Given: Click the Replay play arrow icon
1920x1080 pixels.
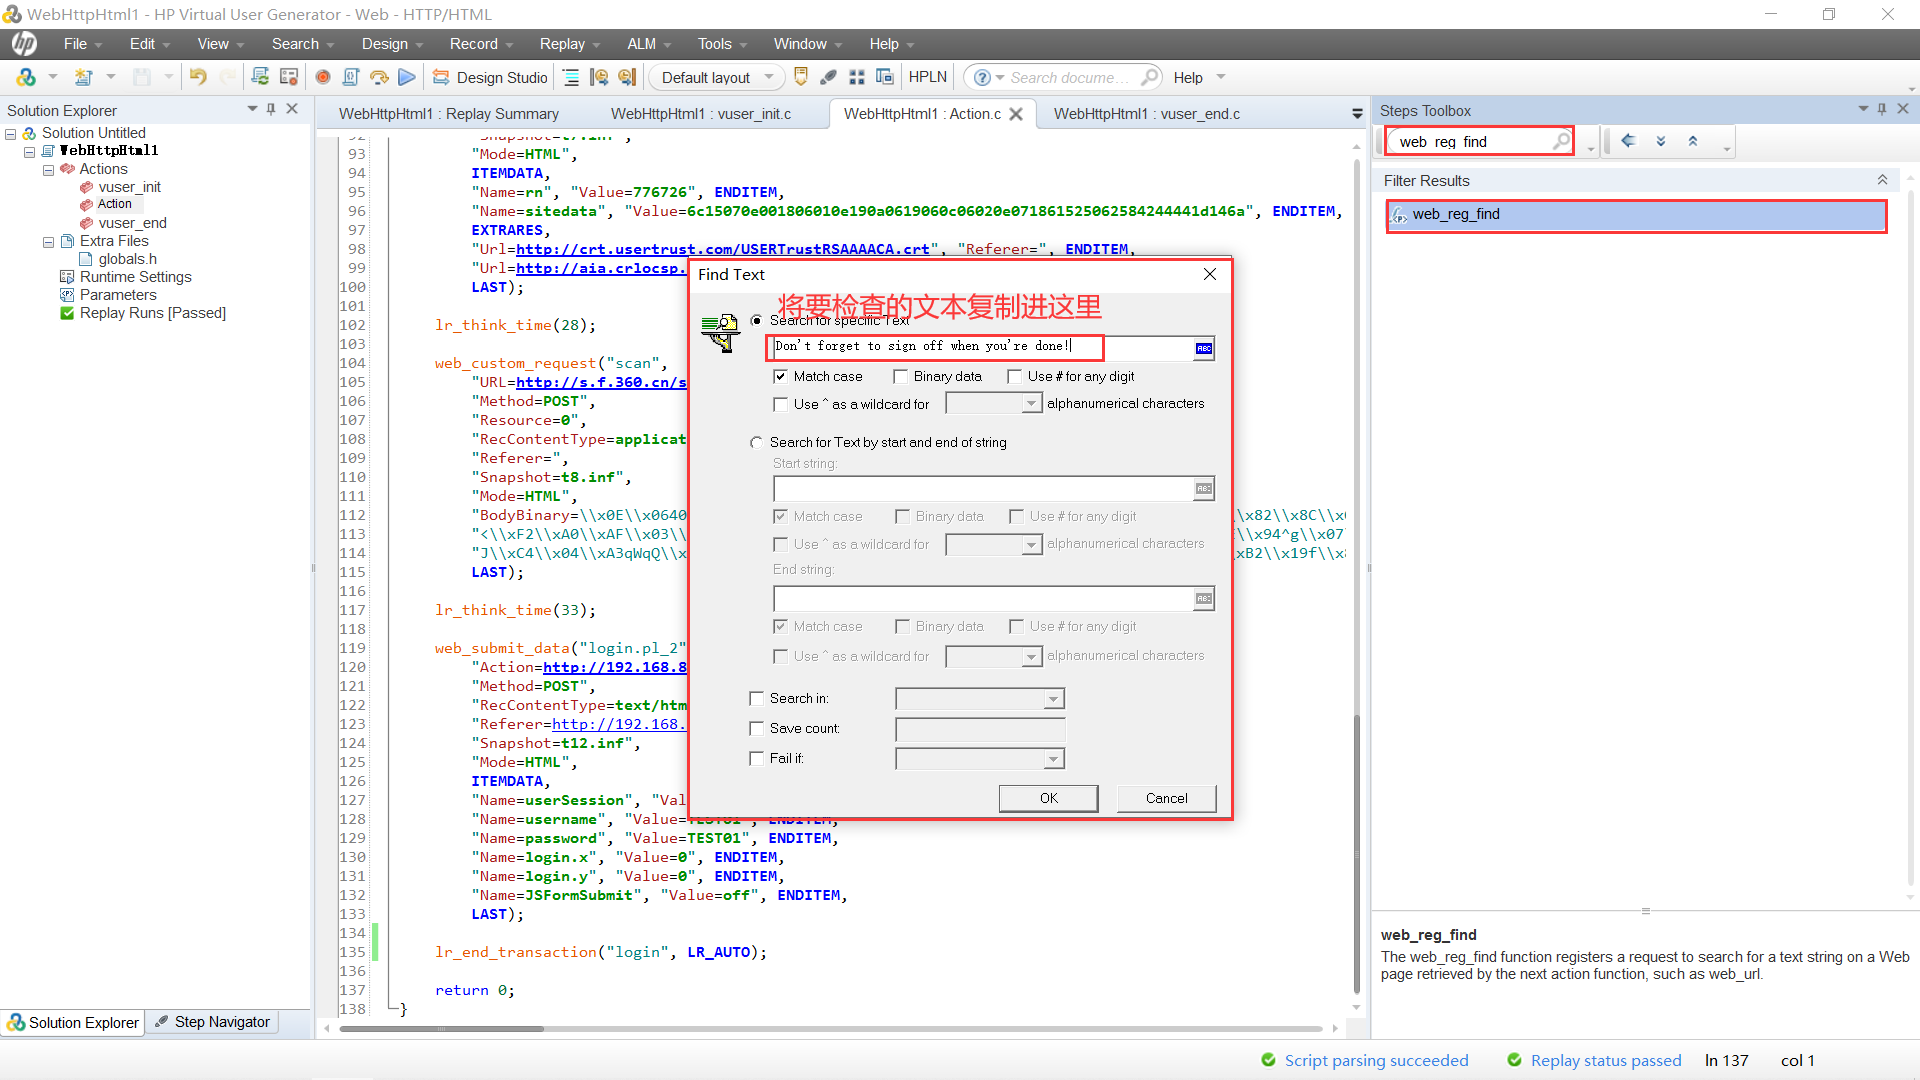Looking at the screenshot, I should (407, 77).
